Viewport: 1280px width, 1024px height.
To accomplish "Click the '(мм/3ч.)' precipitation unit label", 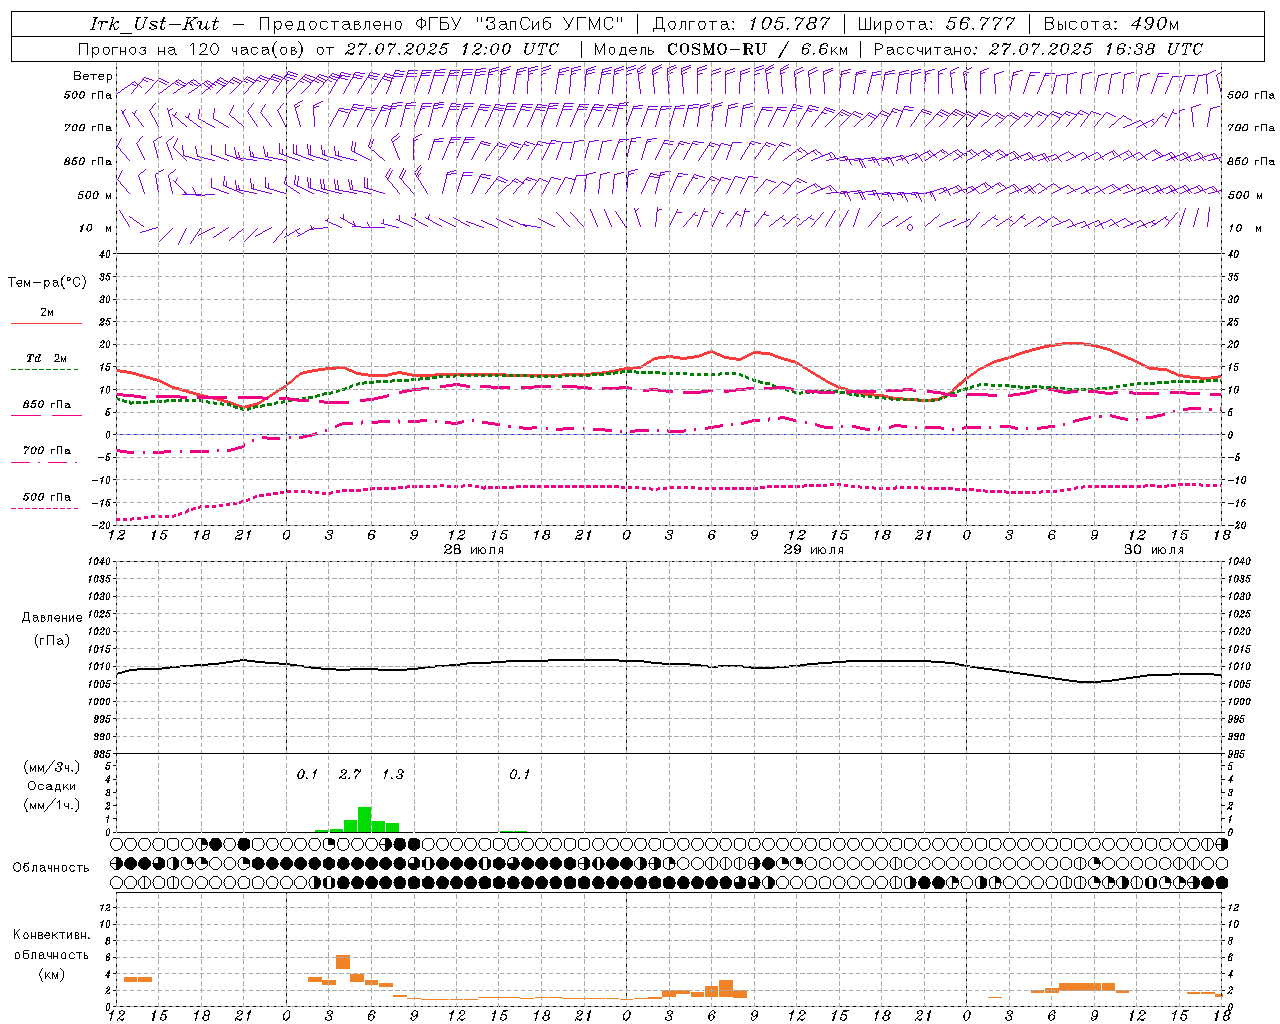I will pos(52,767).
